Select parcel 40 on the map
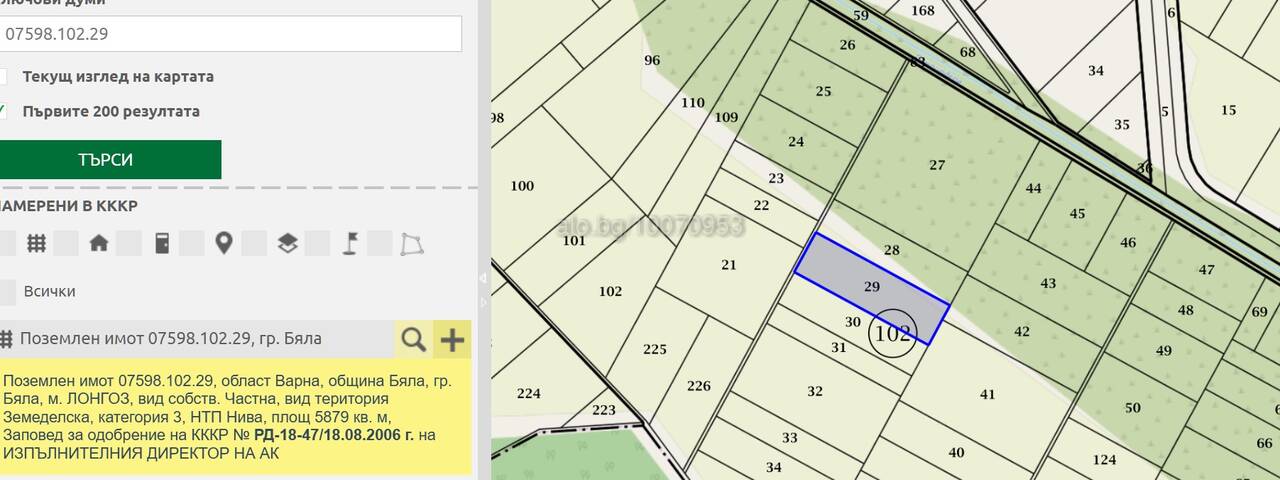The image size is (1280, 480). pos(956,453)
